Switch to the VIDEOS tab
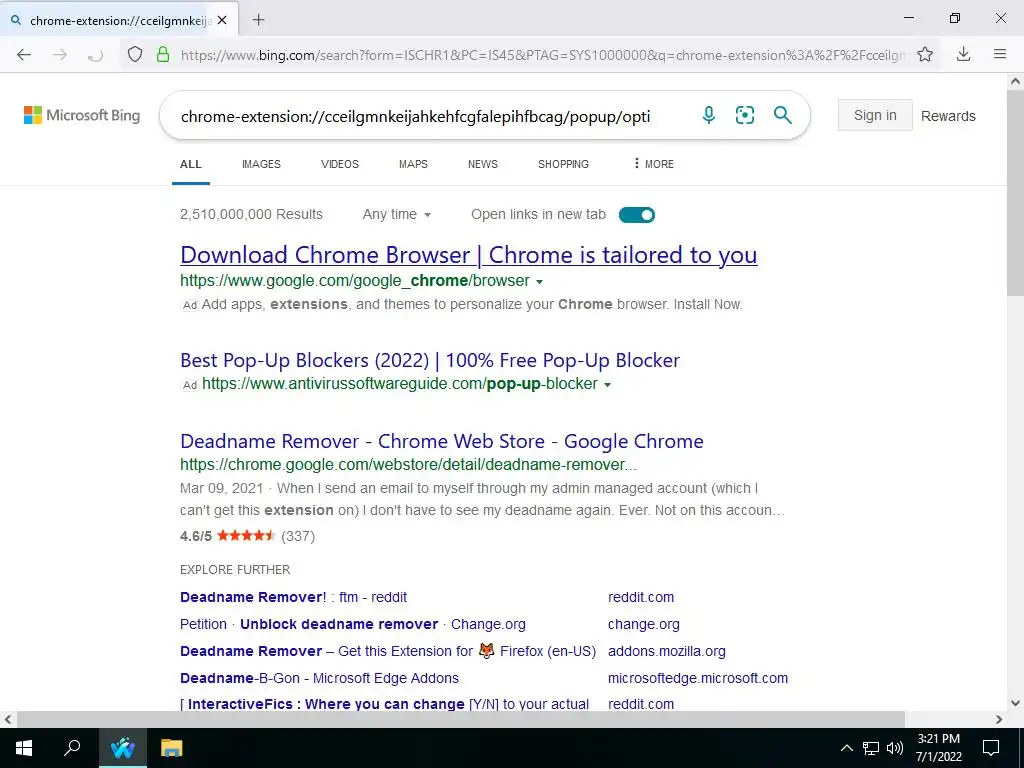1024x768 pixels. 340,164
